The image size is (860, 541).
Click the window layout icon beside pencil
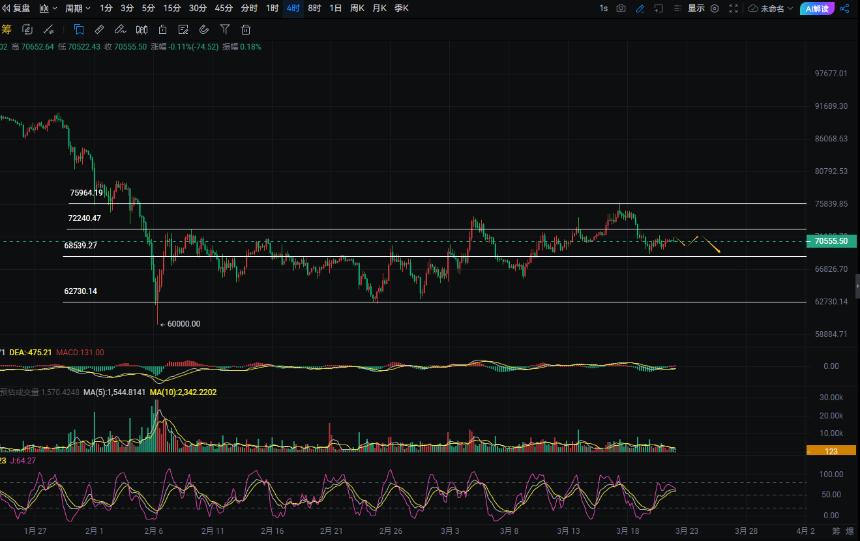pyautogui.click(x=658, y=8)
